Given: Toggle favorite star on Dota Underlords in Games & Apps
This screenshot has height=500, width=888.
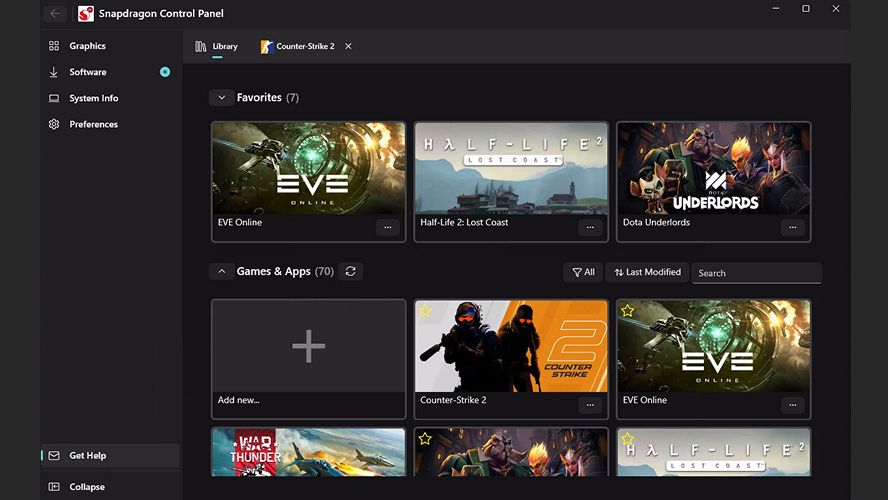Looking at the screenshot, I should [x=425, y=438].
